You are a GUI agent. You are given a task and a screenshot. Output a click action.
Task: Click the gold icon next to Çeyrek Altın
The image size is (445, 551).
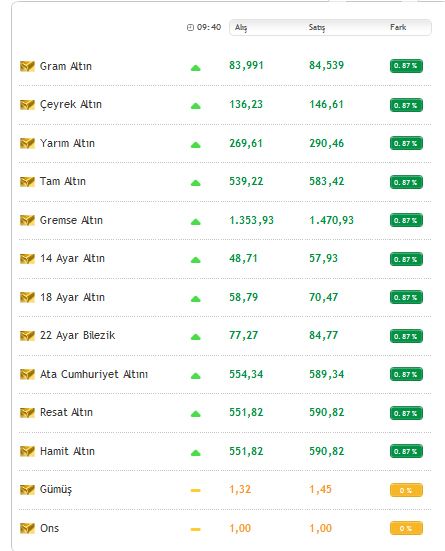pos(27,104)
